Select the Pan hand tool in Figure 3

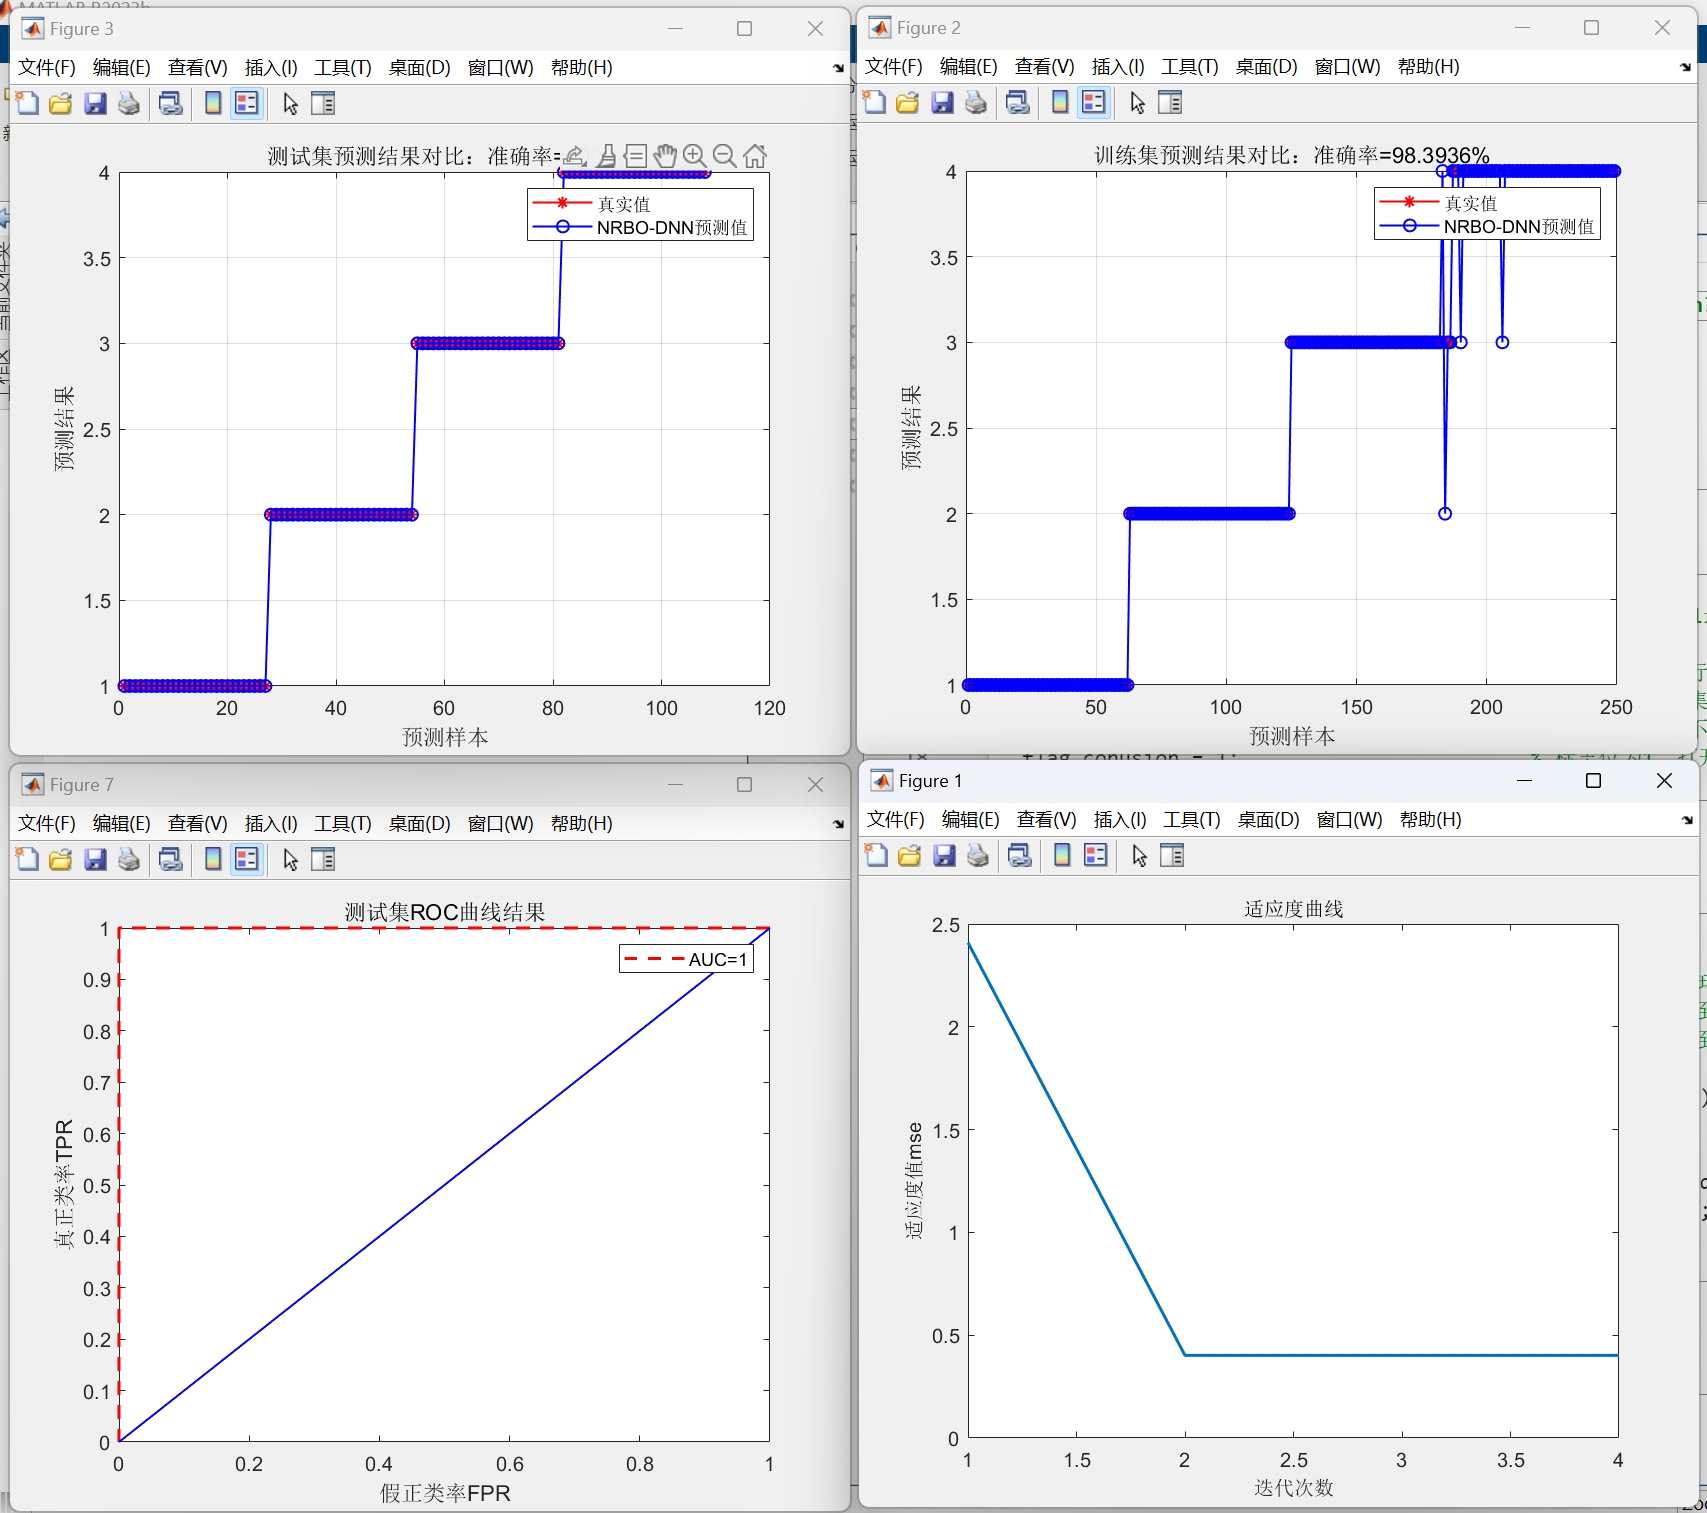[665, 156]
